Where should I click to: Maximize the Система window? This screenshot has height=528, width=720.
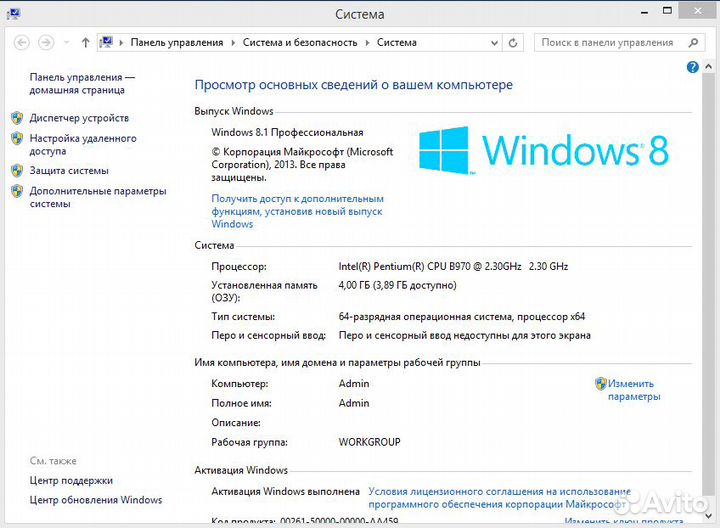667,11
